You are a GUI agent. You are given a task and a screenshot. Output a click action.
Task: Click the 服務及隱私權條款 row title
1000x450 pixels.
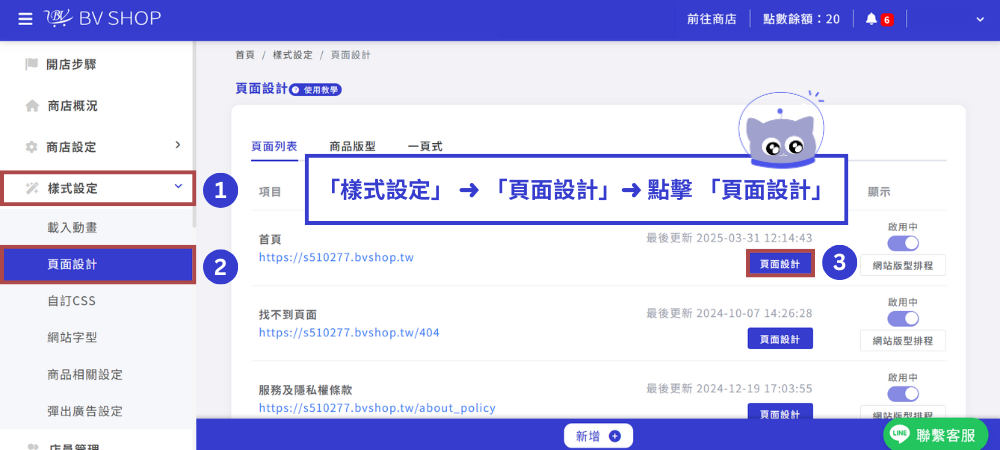pyautogui.click(x=305, y=389)
